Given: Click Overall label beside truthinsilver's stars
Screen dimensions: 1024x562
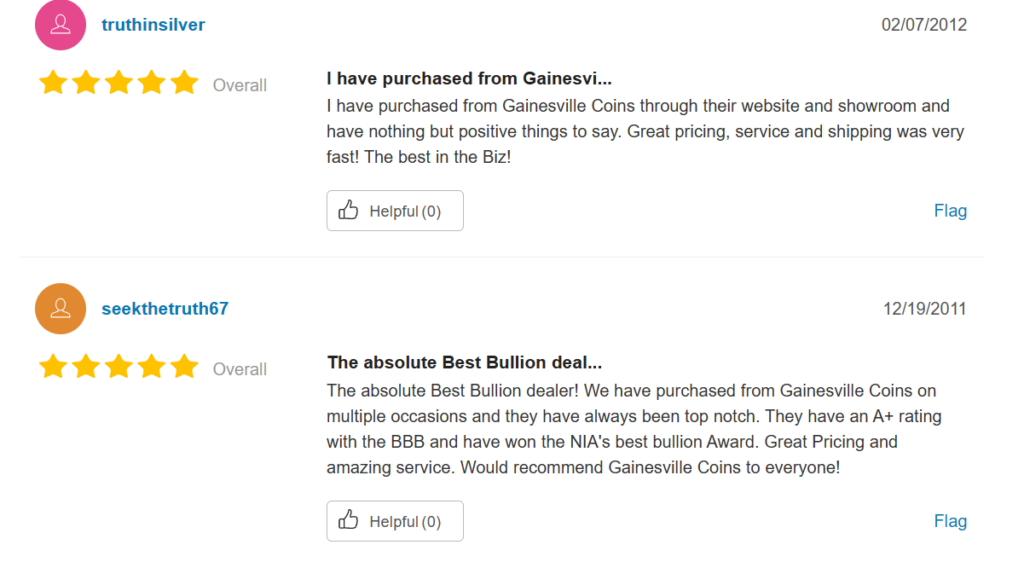Looking at the screenshot, I should coord(240,86).
